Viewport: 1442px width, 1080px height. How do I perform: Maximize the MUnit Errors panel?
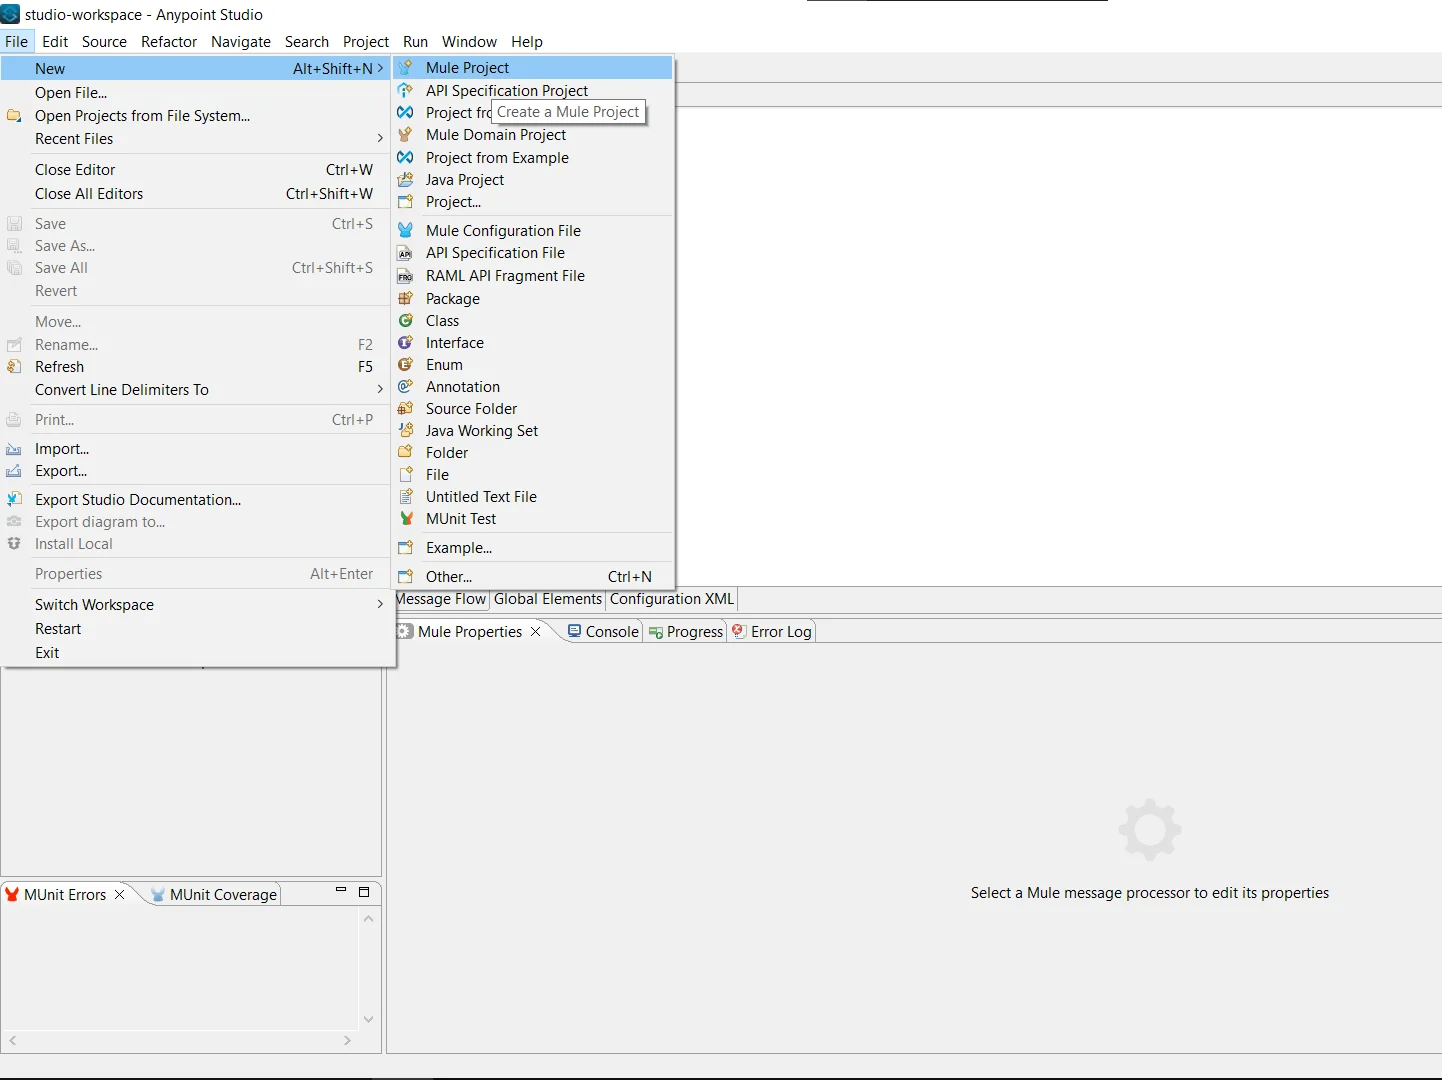(364, 892)
